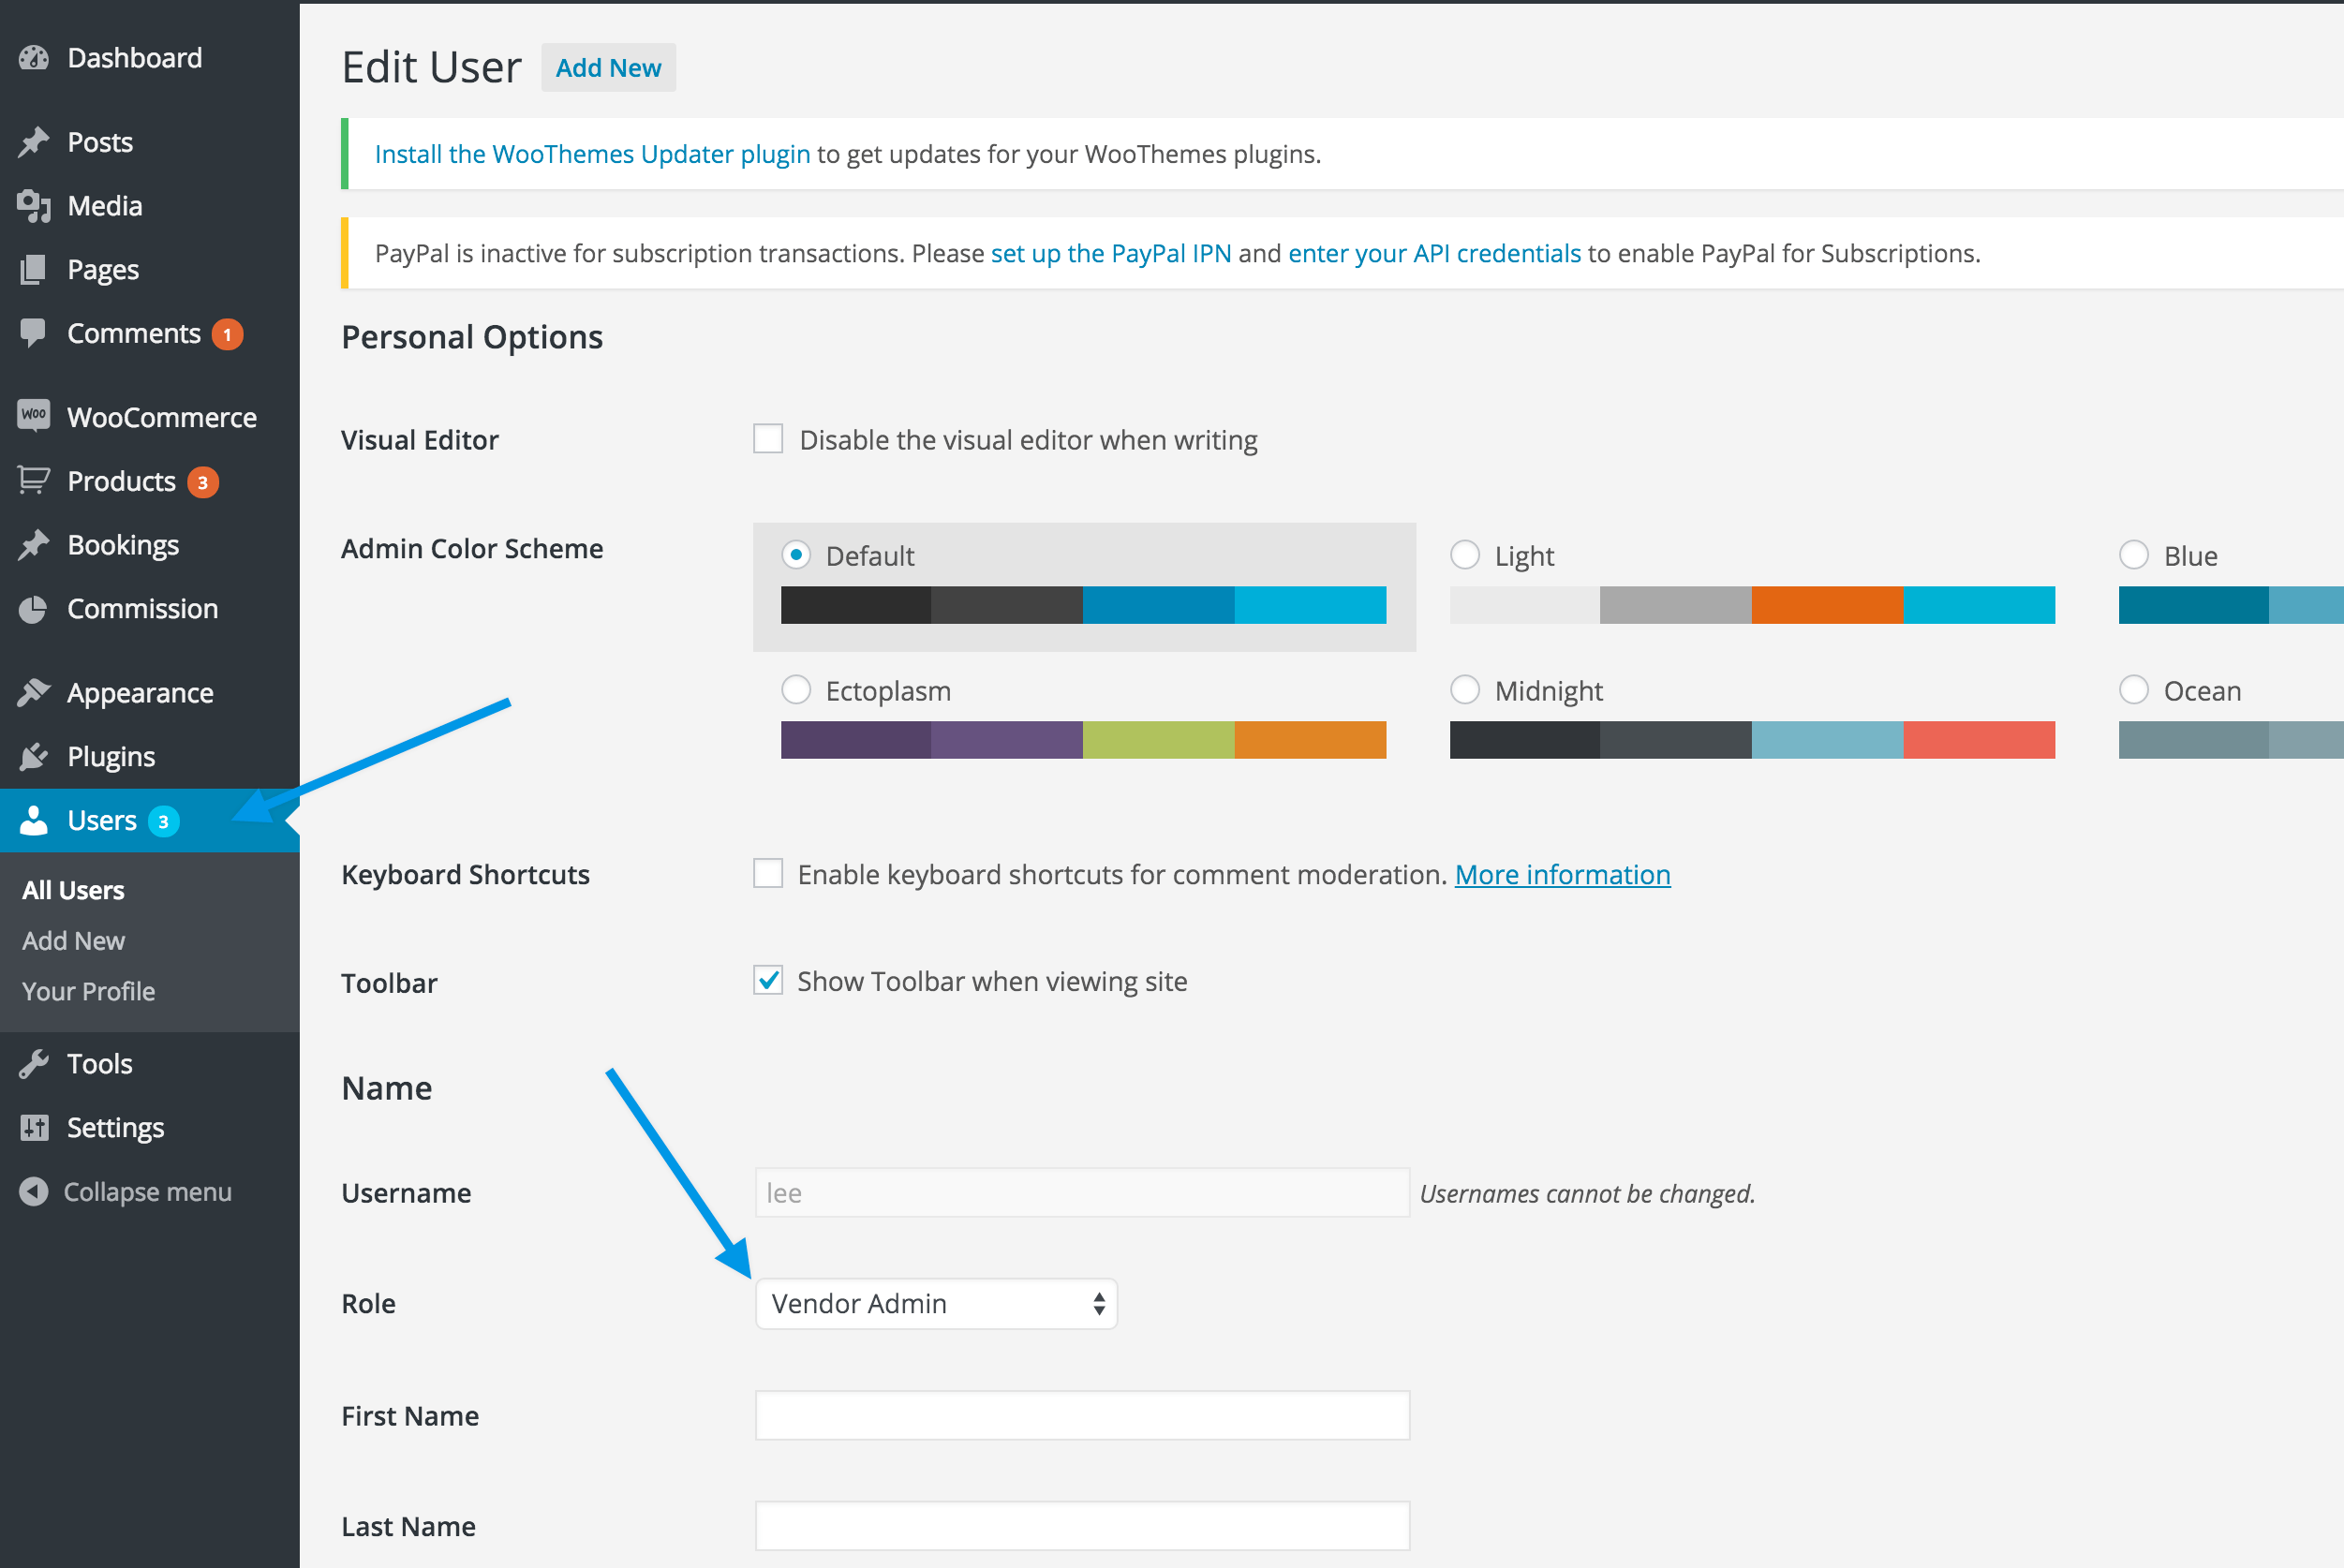Click the First Name input field

click(x=1081, y=1414)
